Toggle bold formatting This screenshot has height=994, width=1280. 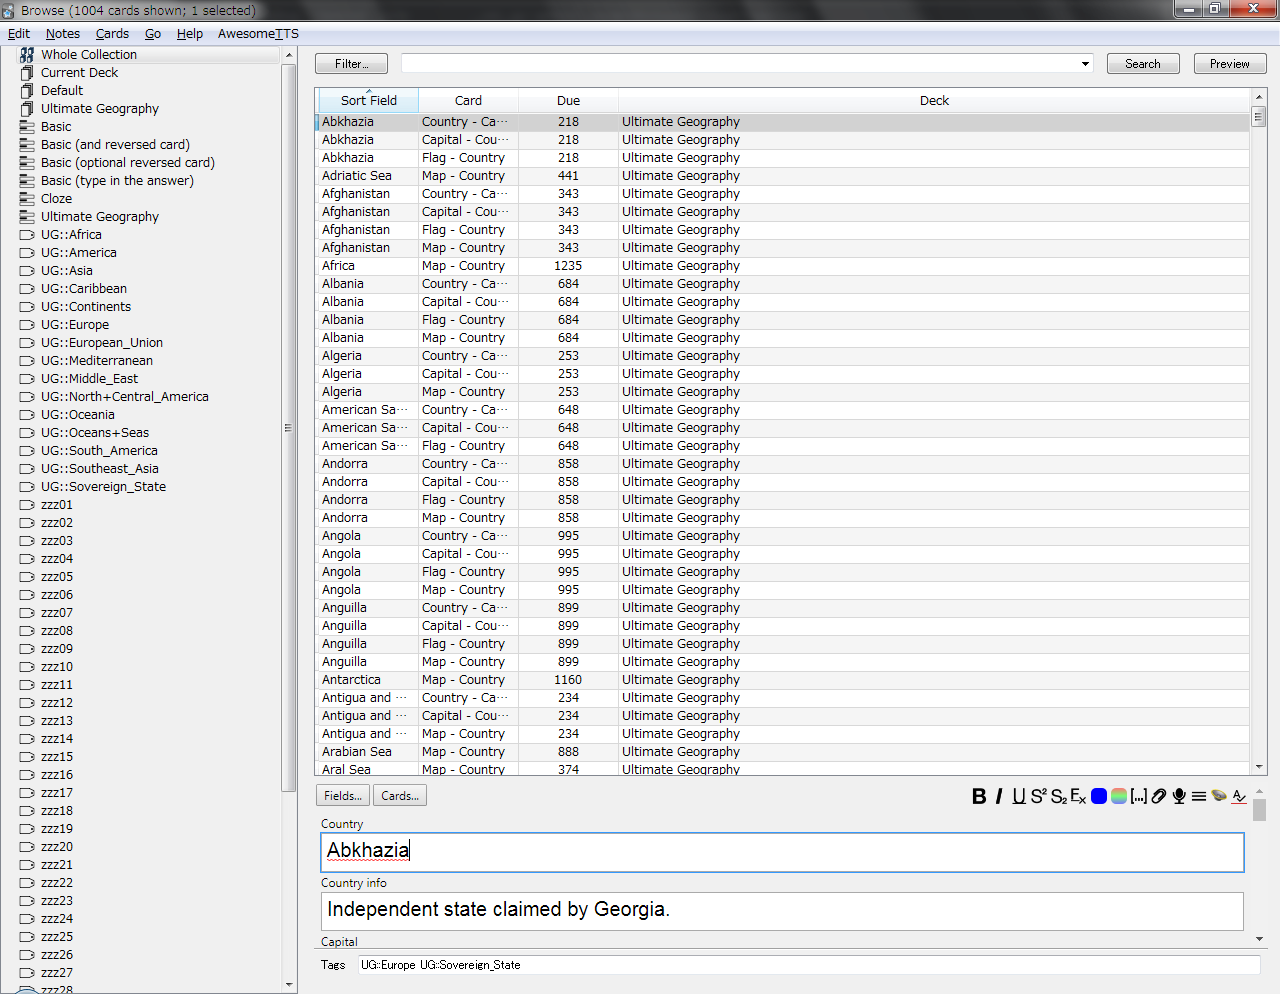point(979,796)
